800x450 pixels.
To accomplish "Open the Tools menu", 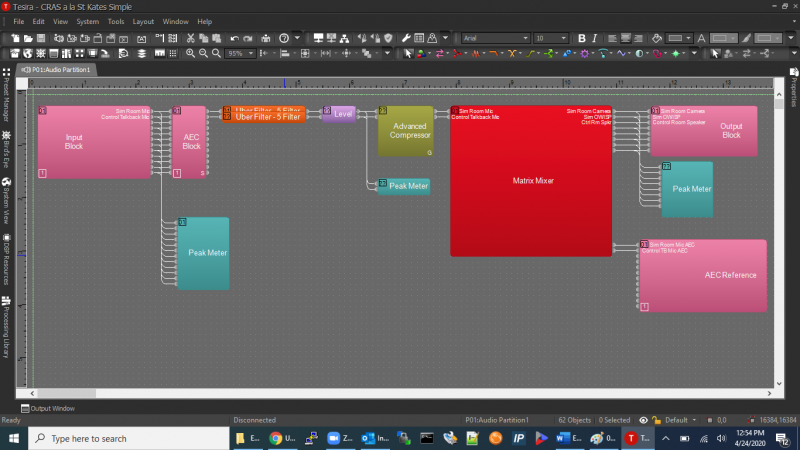I will point(116,21).
